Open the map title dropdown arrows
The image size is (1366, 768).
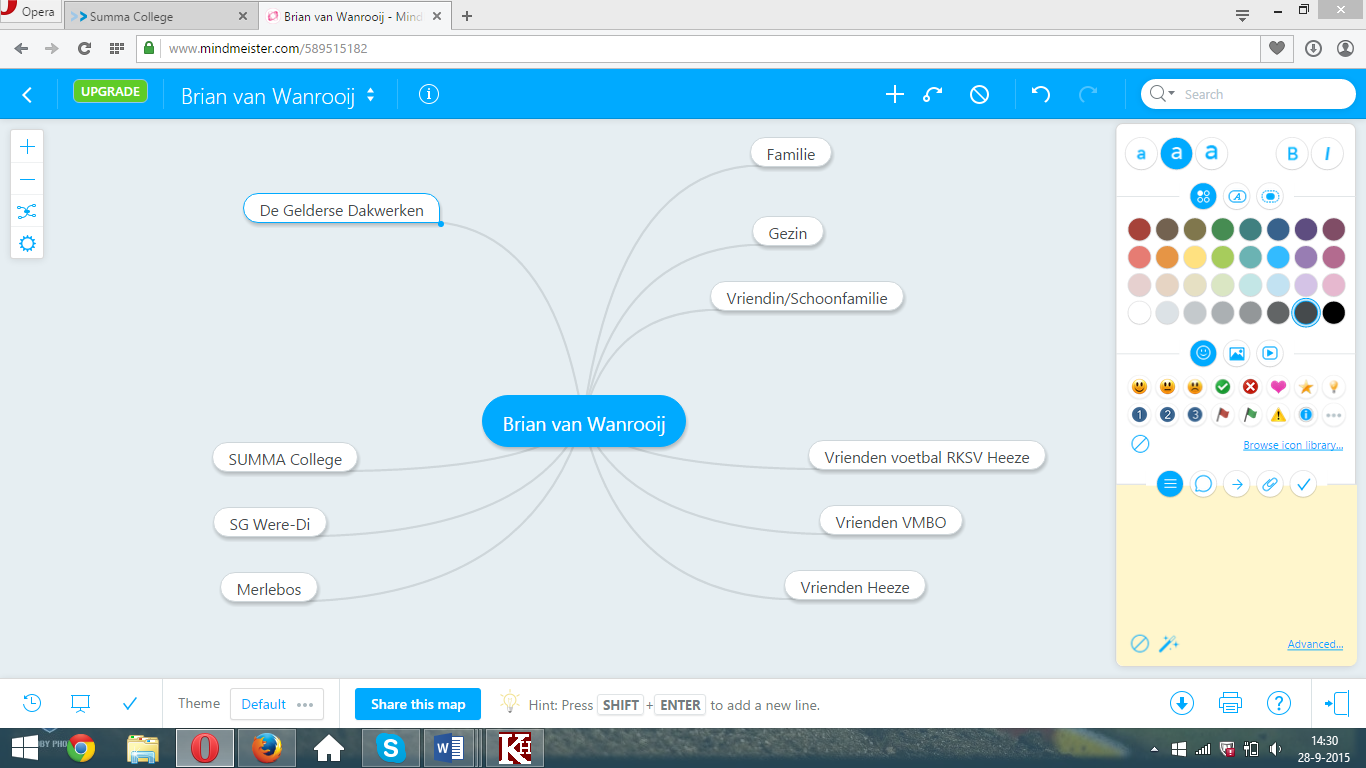[x=371, y=95]
